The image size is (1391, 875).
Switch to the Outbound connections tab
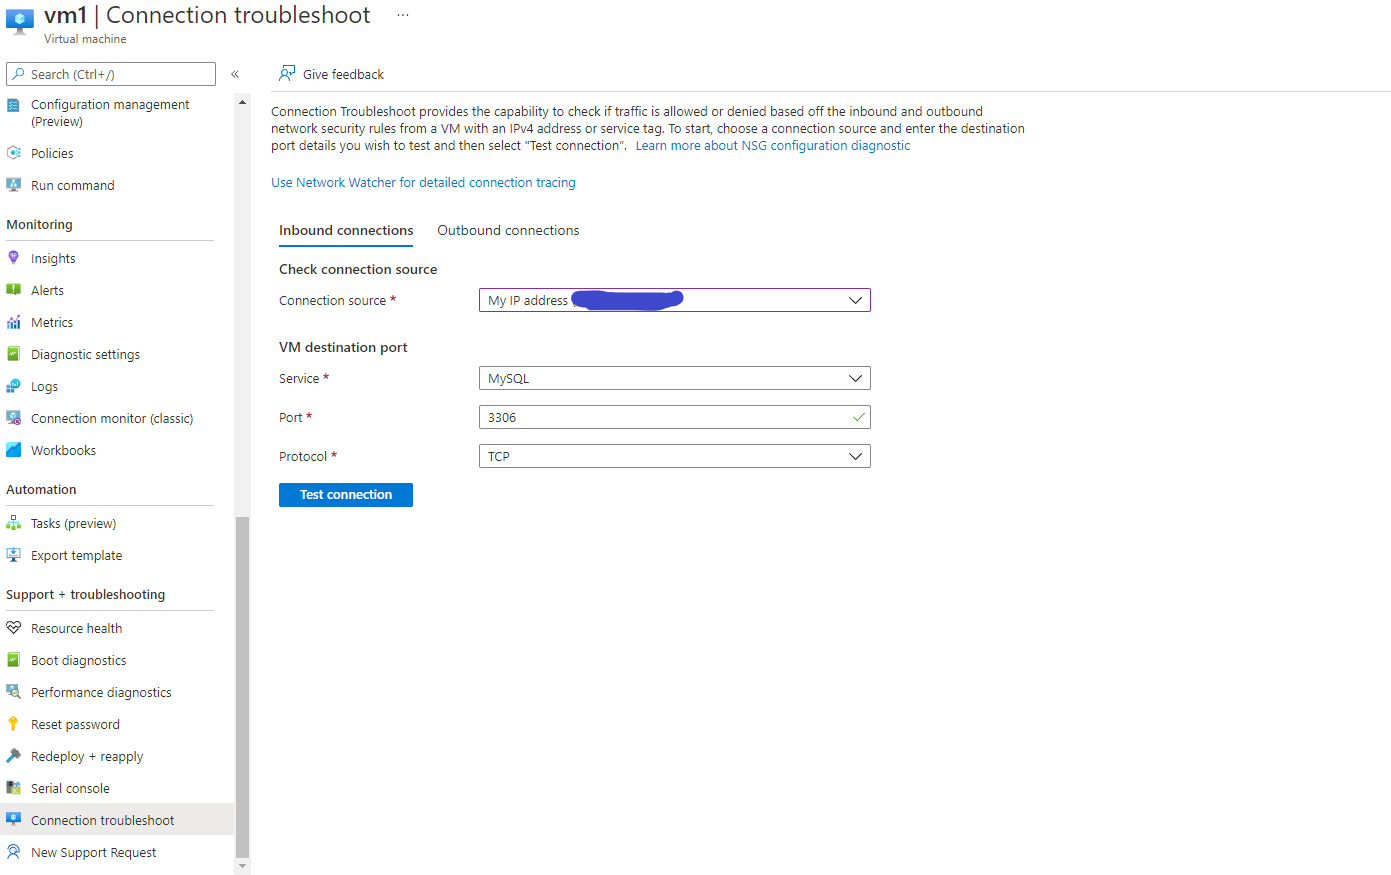508,230
